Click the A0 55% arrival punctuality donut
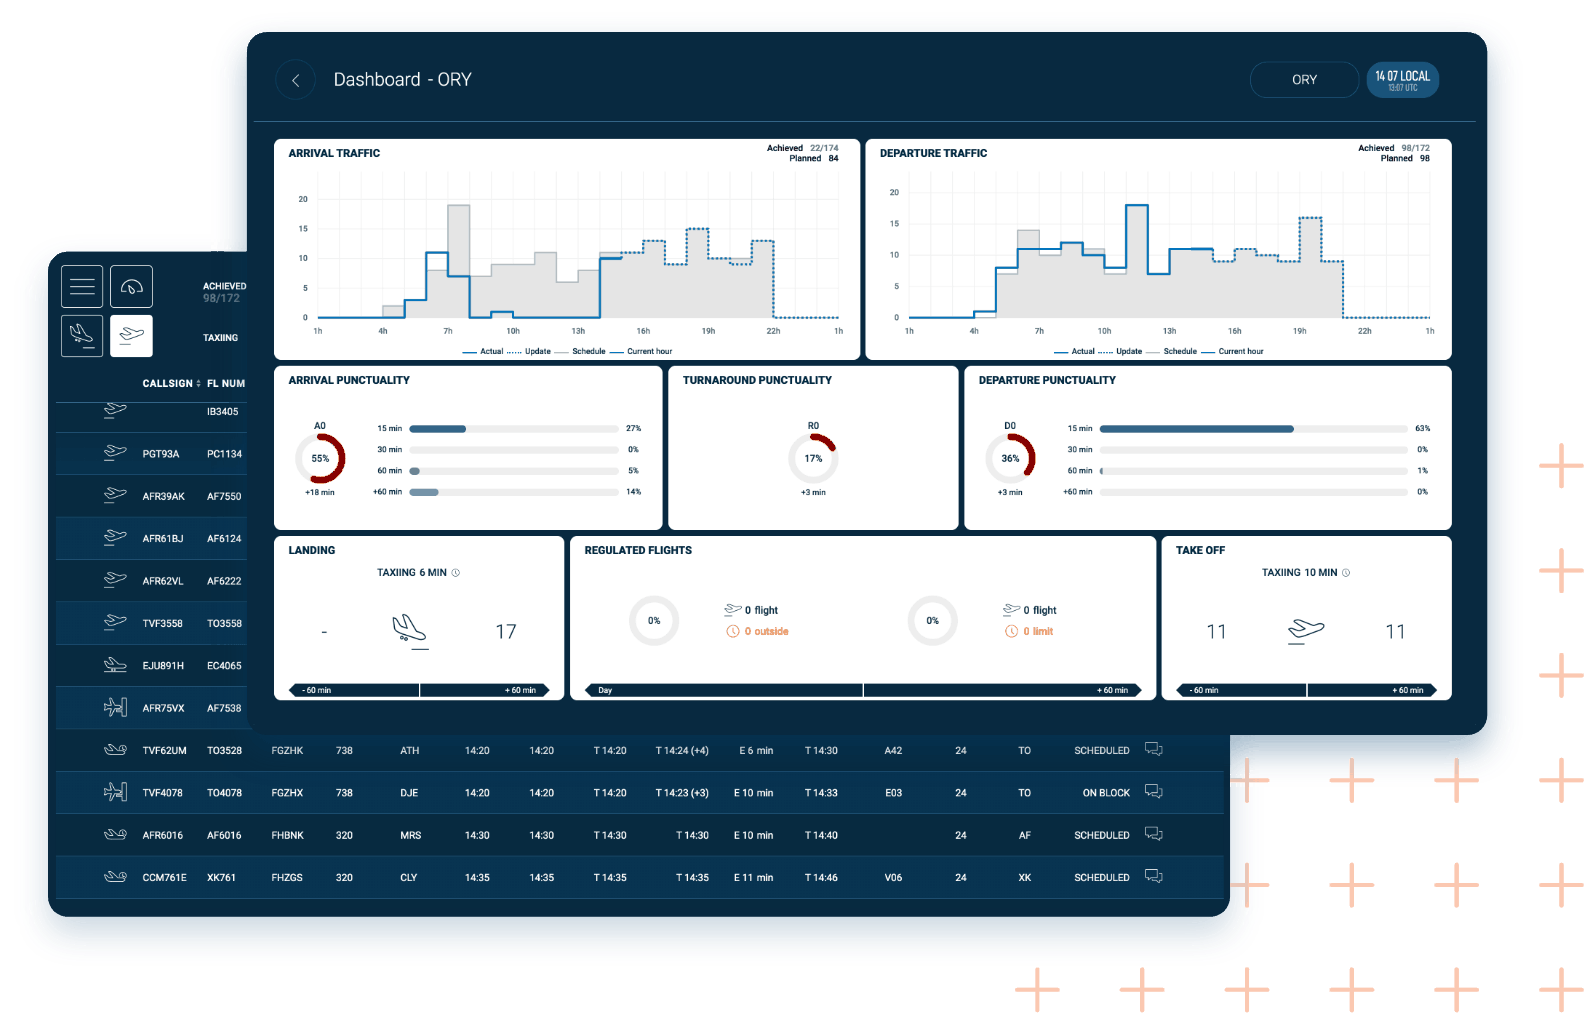 pyautogui.click(x=320, y=458)
